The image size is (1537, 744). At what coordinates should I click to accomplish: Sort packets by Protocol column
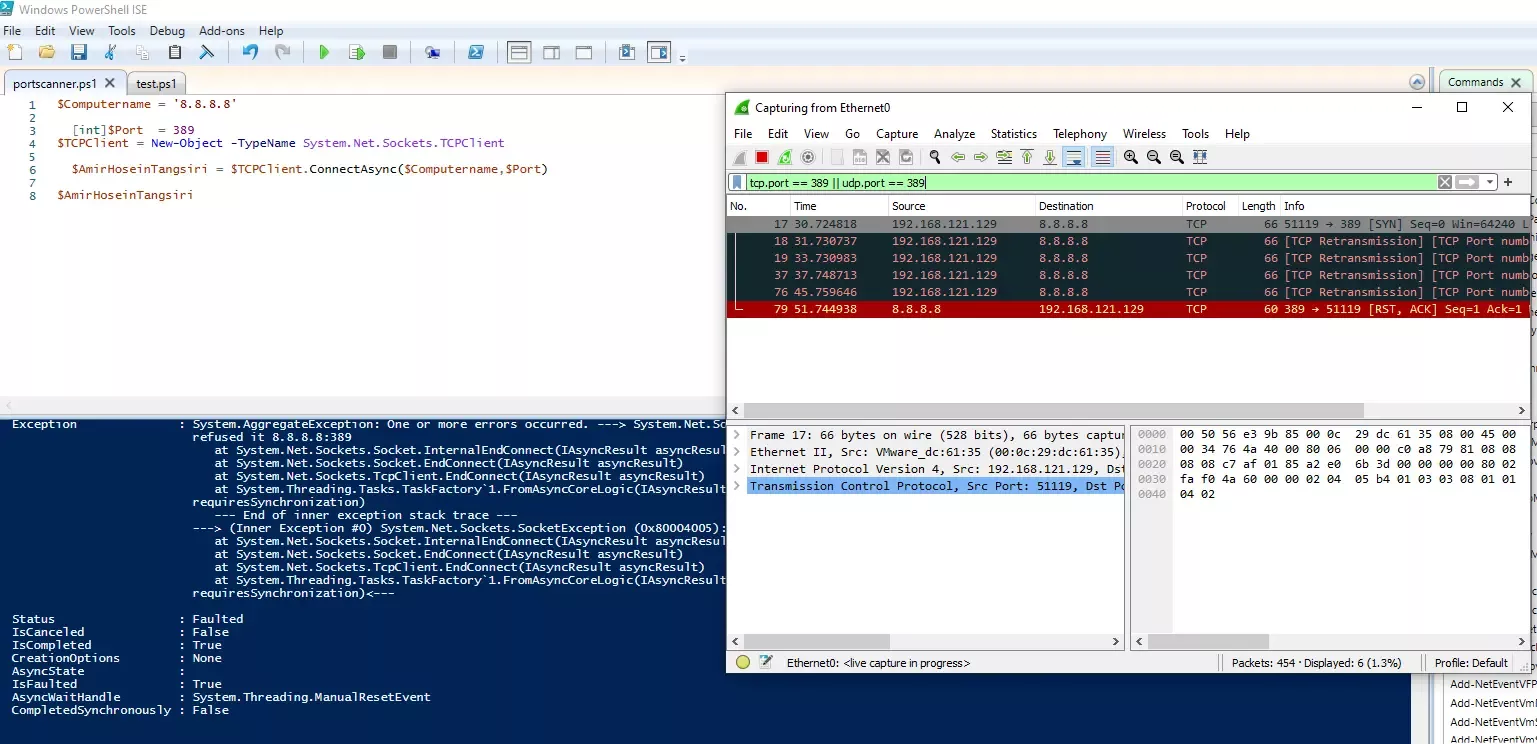pos(1209,206)
